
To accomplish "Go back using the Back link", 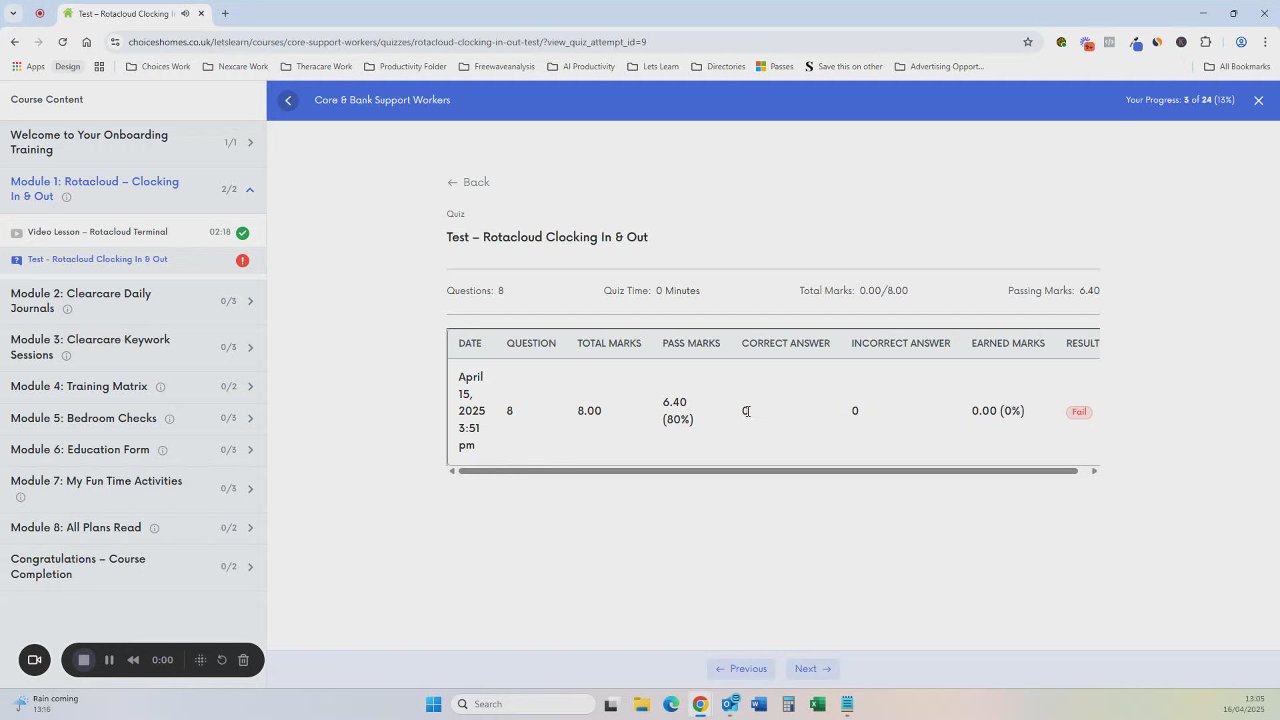I will (x=468, y=182).
